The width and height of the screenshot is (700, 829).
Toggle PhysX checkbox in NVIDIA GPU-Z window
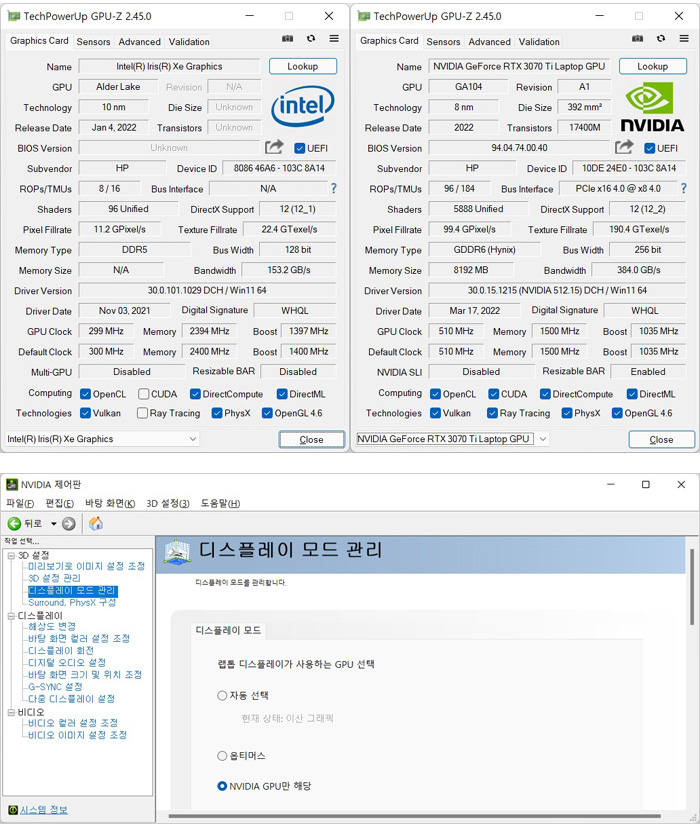567,413
